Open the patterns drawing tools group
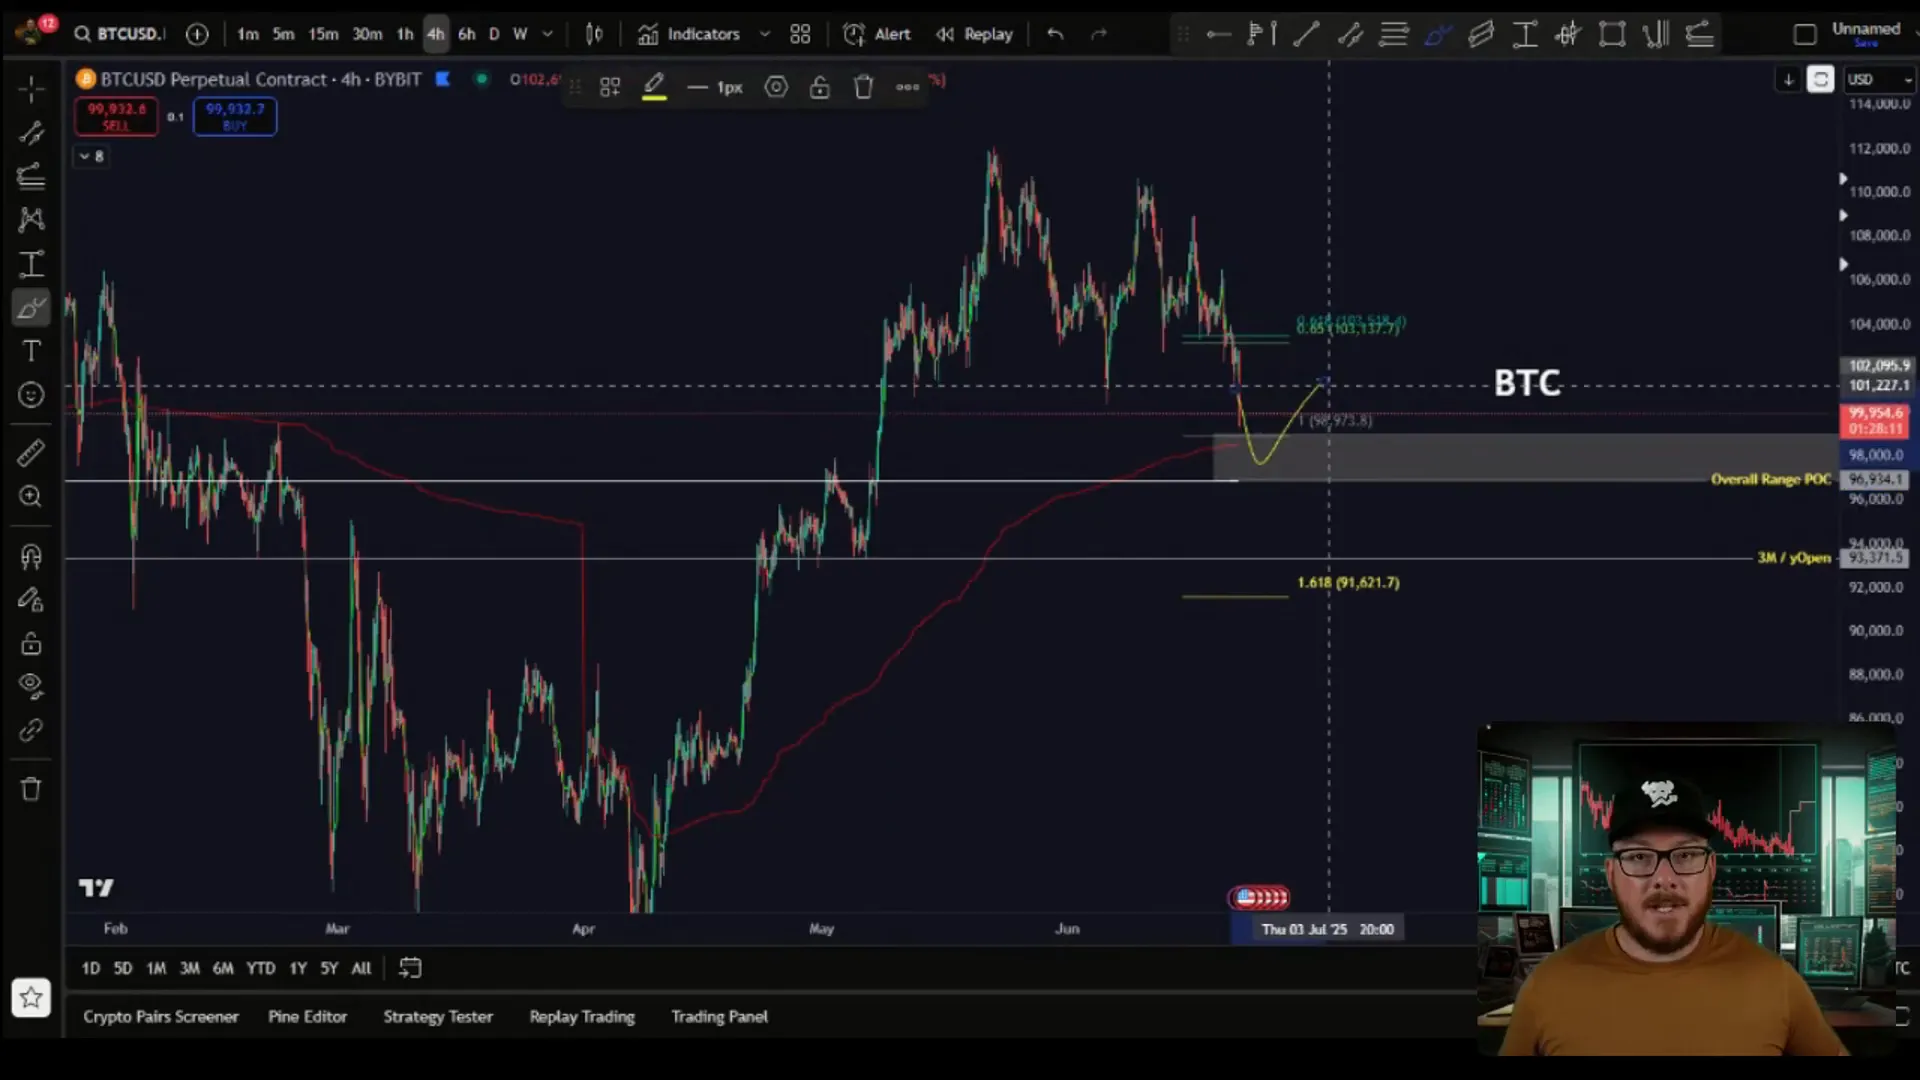The width and height of the screenshot is (1920, 1080). coord(31,220)
